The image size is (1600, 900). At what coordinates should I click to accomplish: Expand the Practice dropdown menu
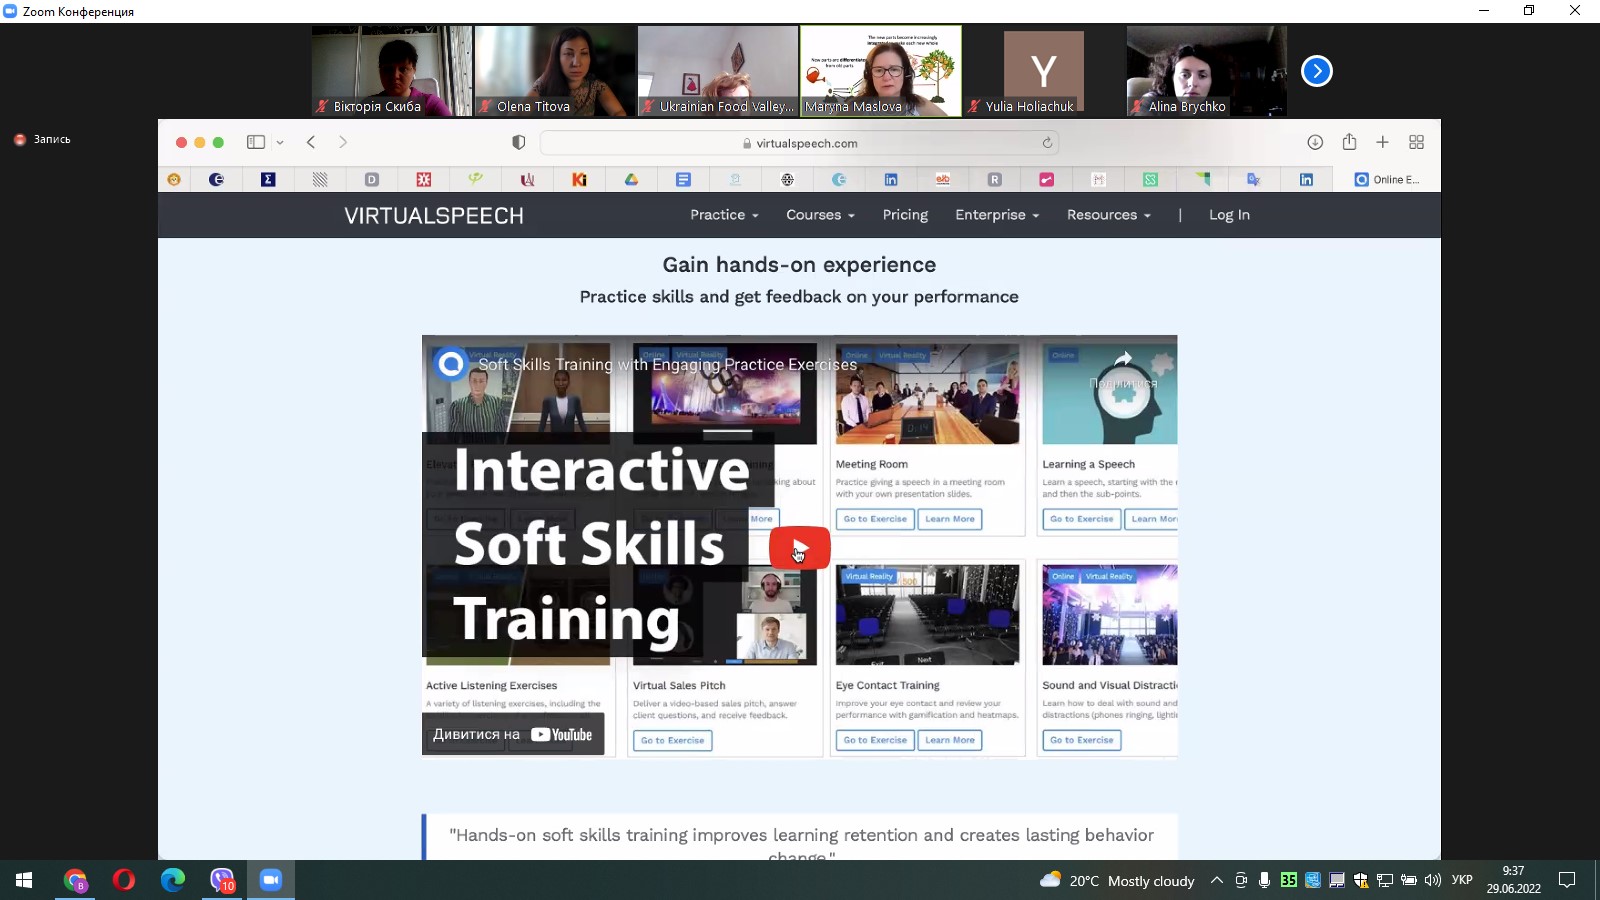click(x=724, y=215)
